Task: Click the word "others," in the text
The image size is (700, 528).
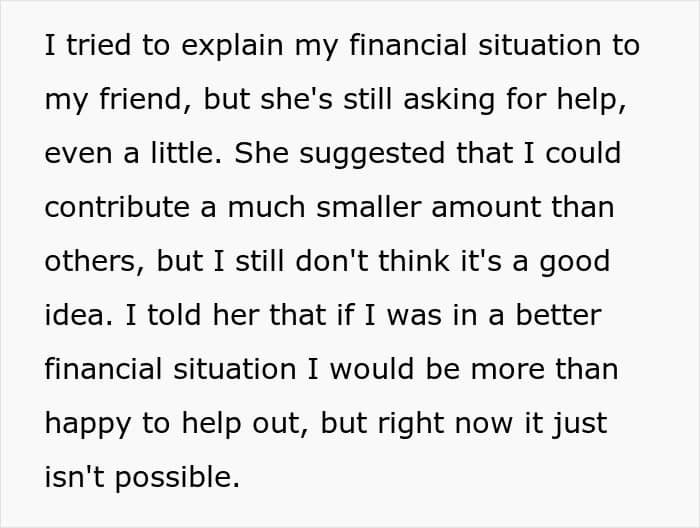Action: [95, 262]
